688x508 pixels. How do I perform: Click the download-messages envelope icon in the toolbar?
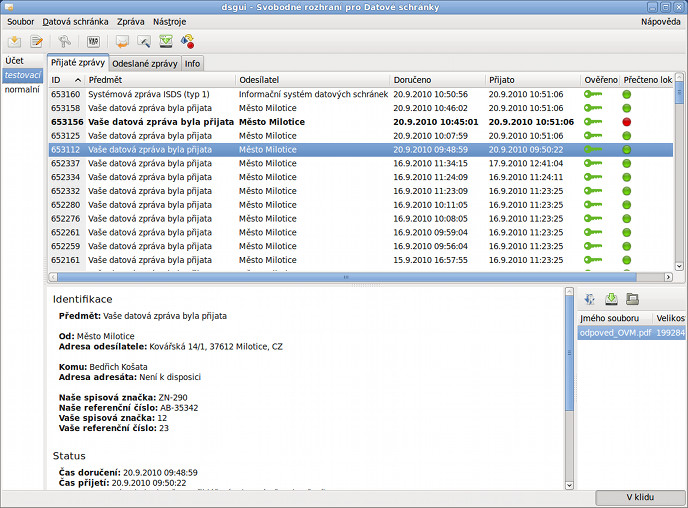15,41
